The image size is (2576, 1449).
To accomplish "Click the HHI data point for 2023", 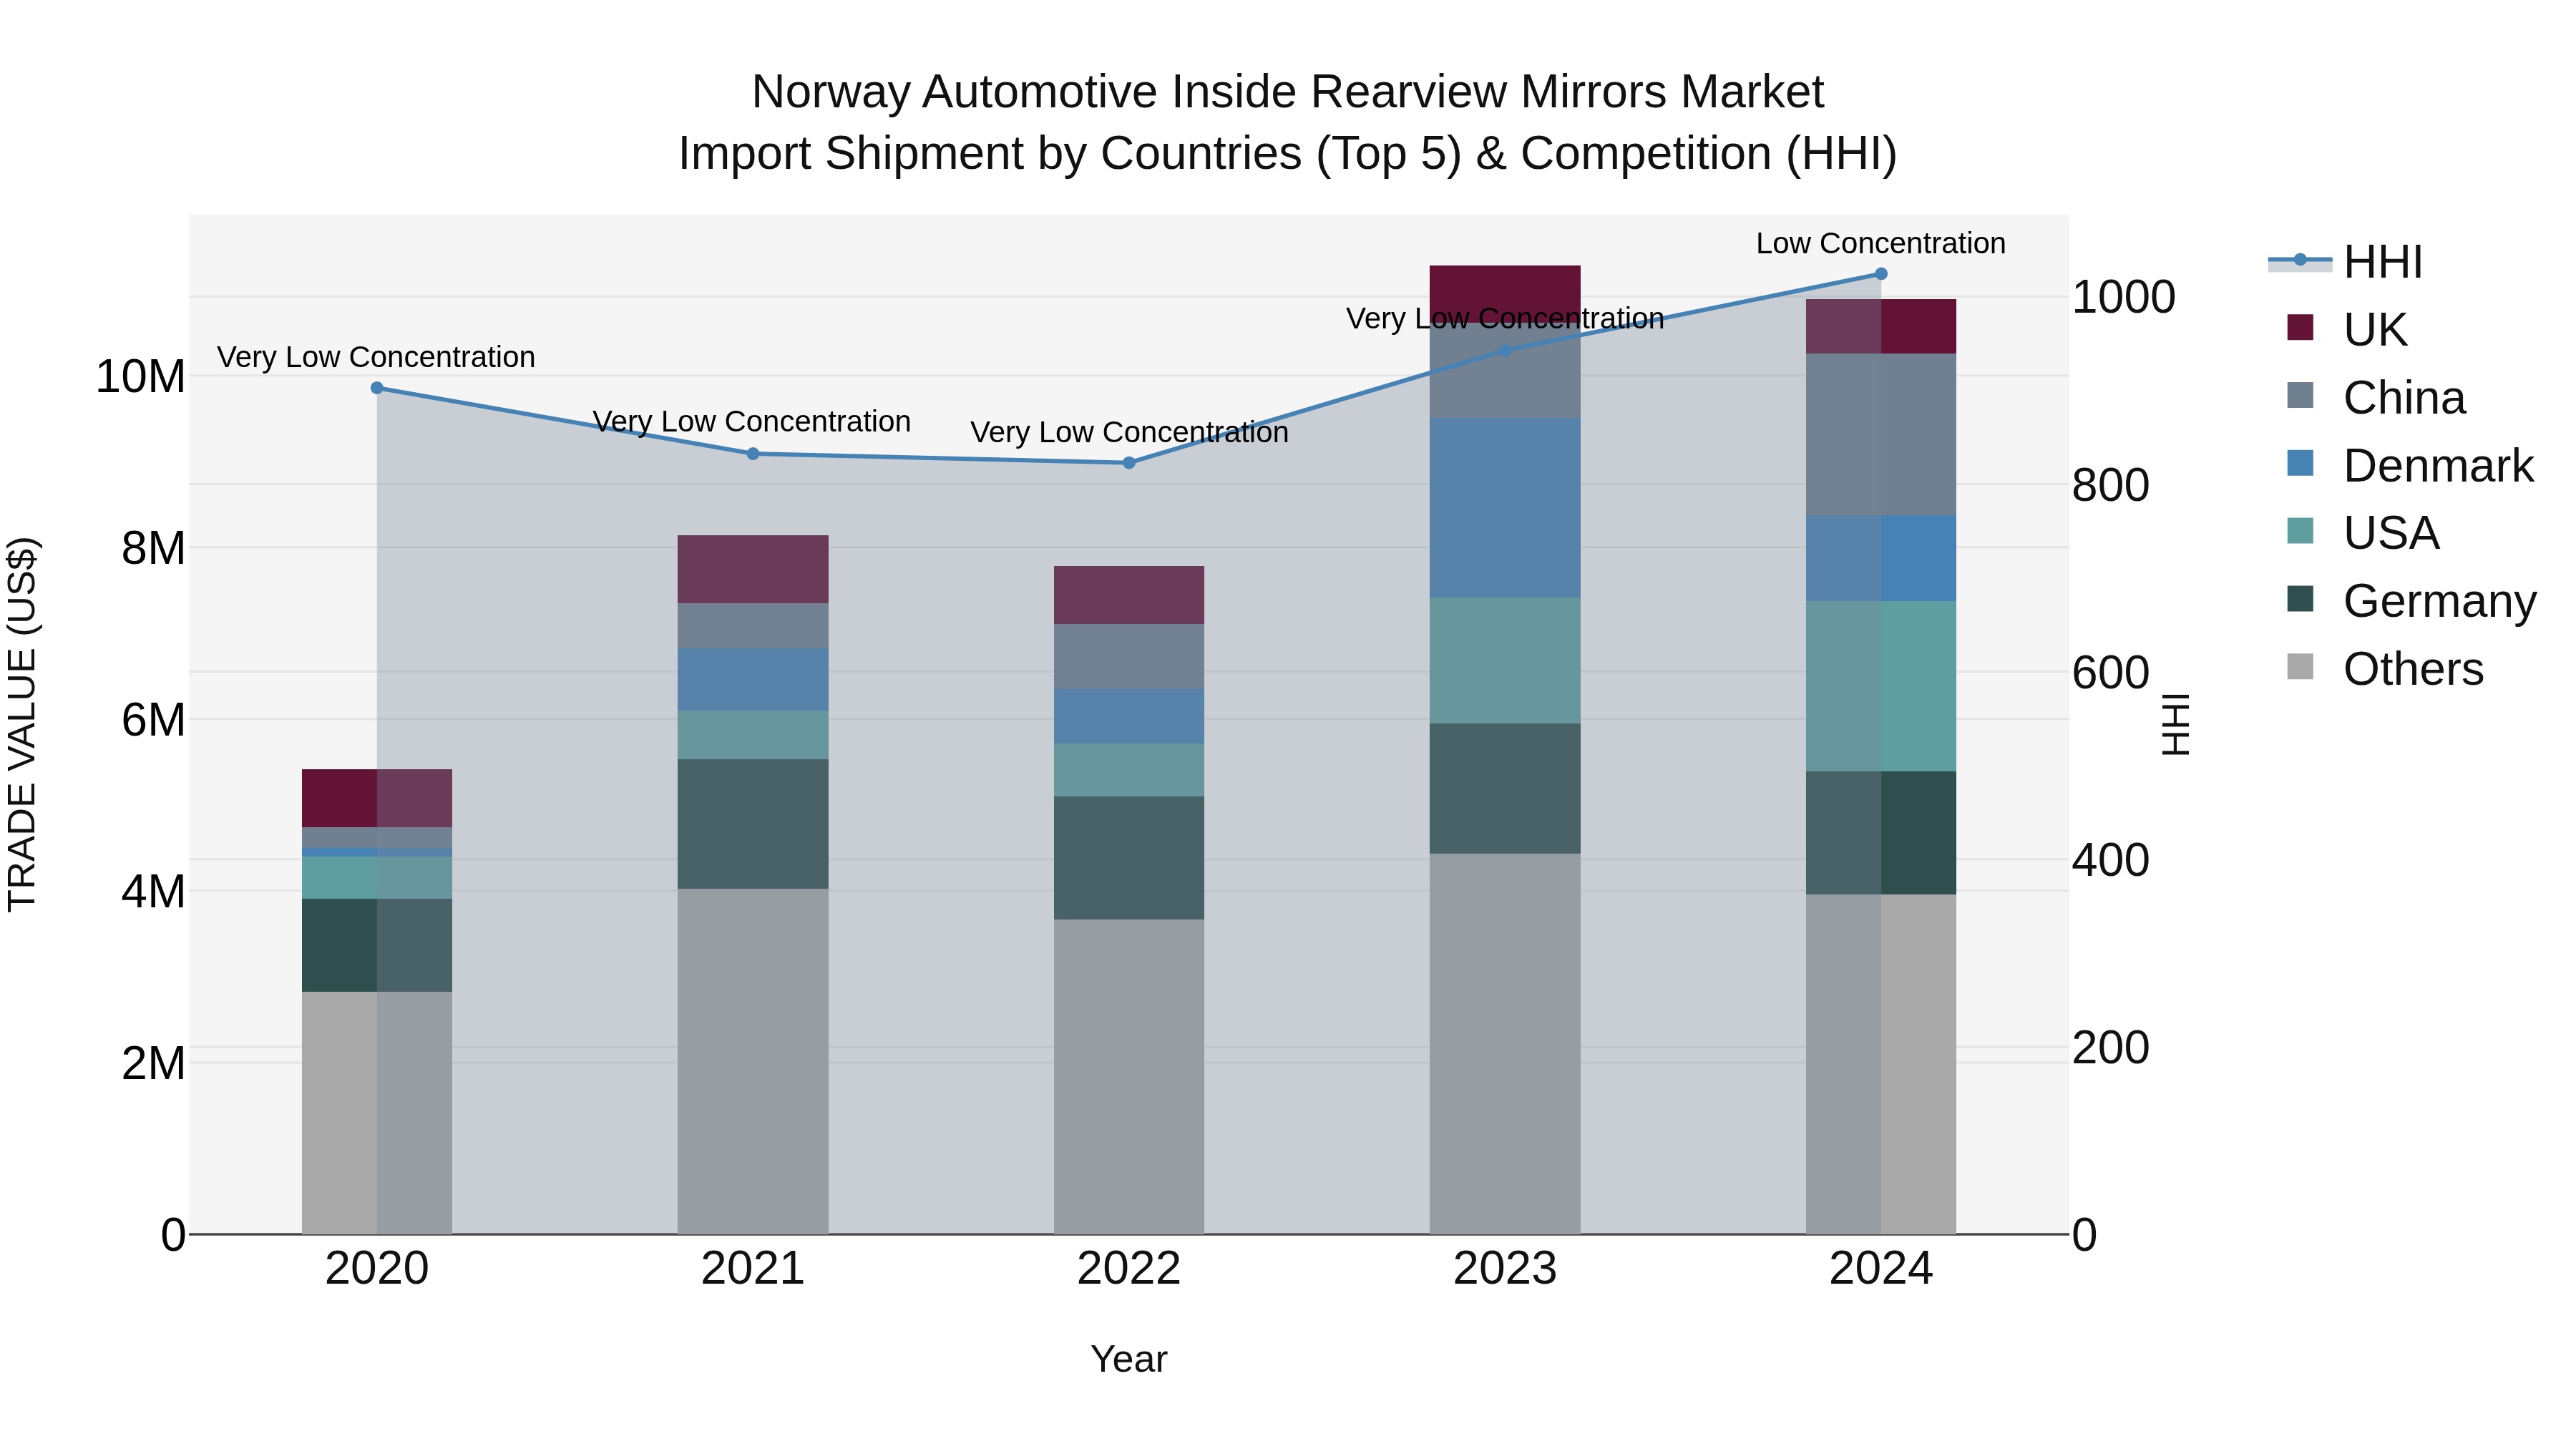I will click(1505, 351).
